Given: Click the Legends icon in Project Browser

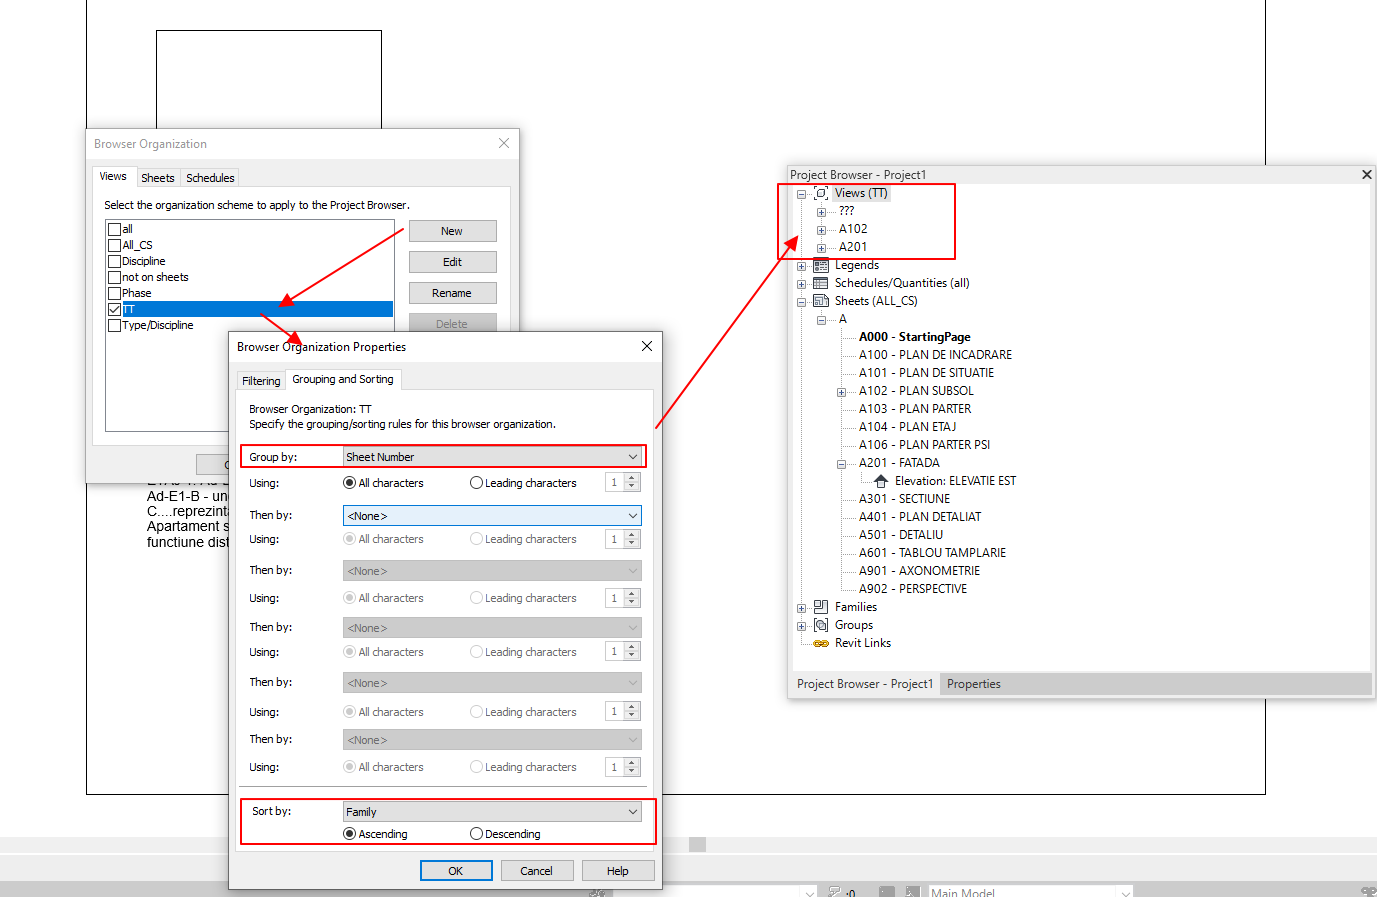Looking at the screenshot, I should 821,265.
